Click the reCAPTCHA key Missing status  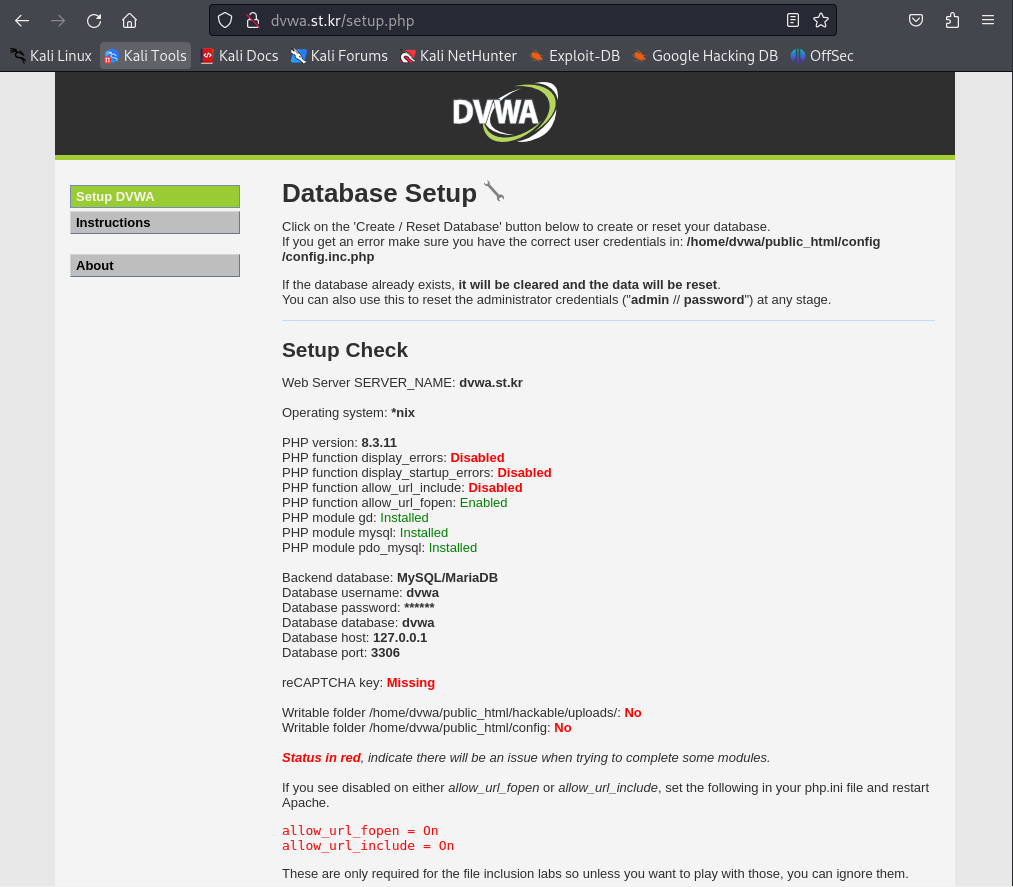(411, 683)
